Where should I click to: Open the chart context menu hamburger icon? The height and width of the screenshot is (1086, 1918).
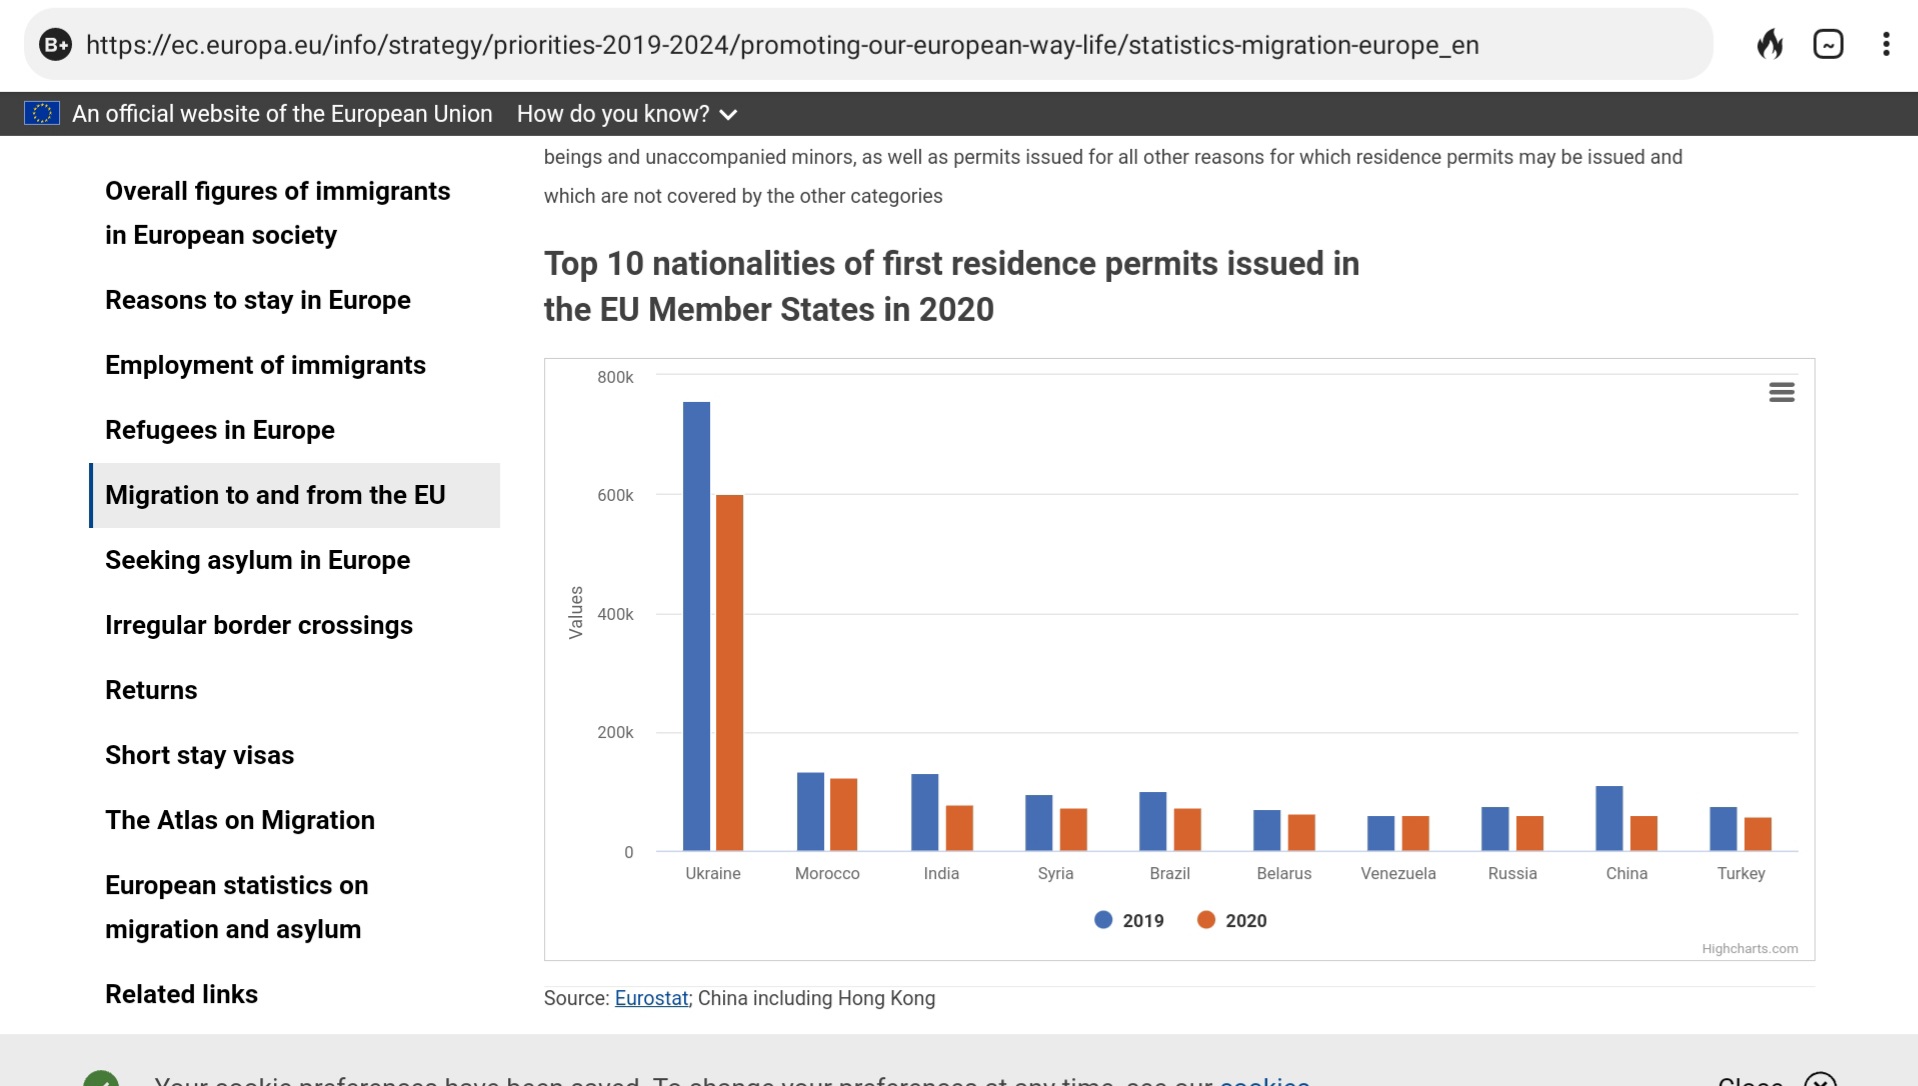(1781, 392)
